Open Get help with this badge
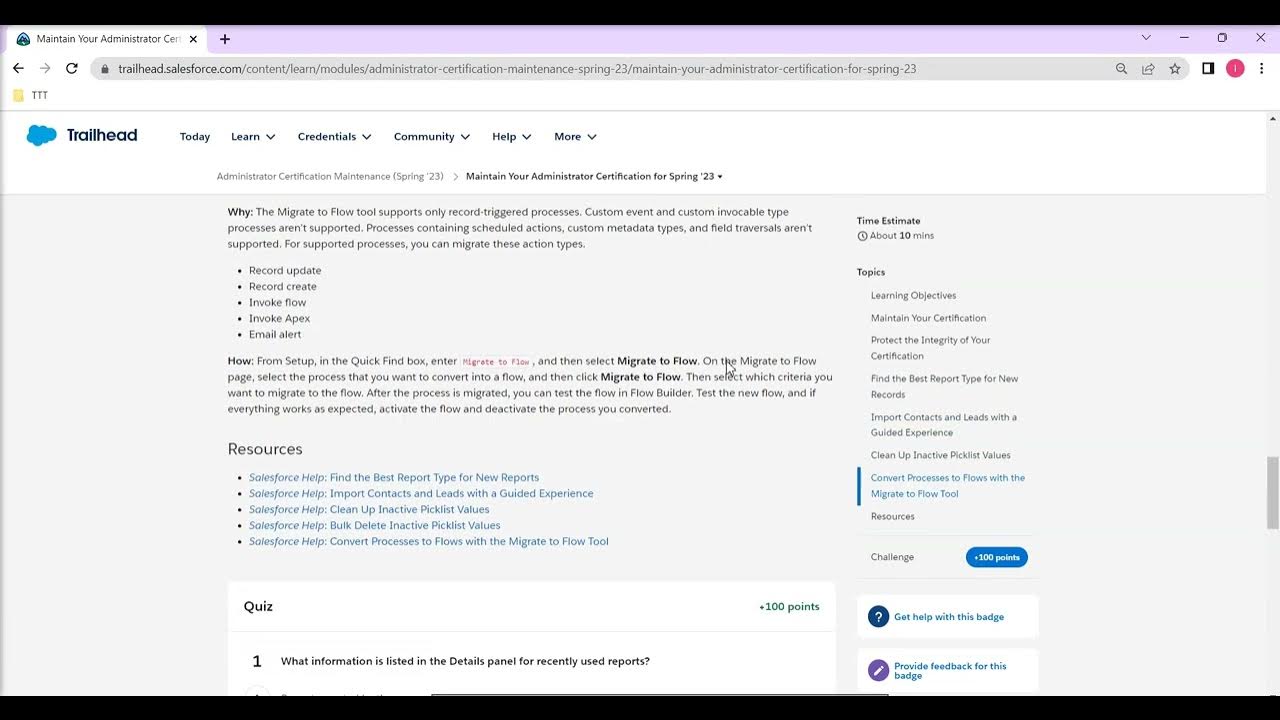 tap(949, 617)
